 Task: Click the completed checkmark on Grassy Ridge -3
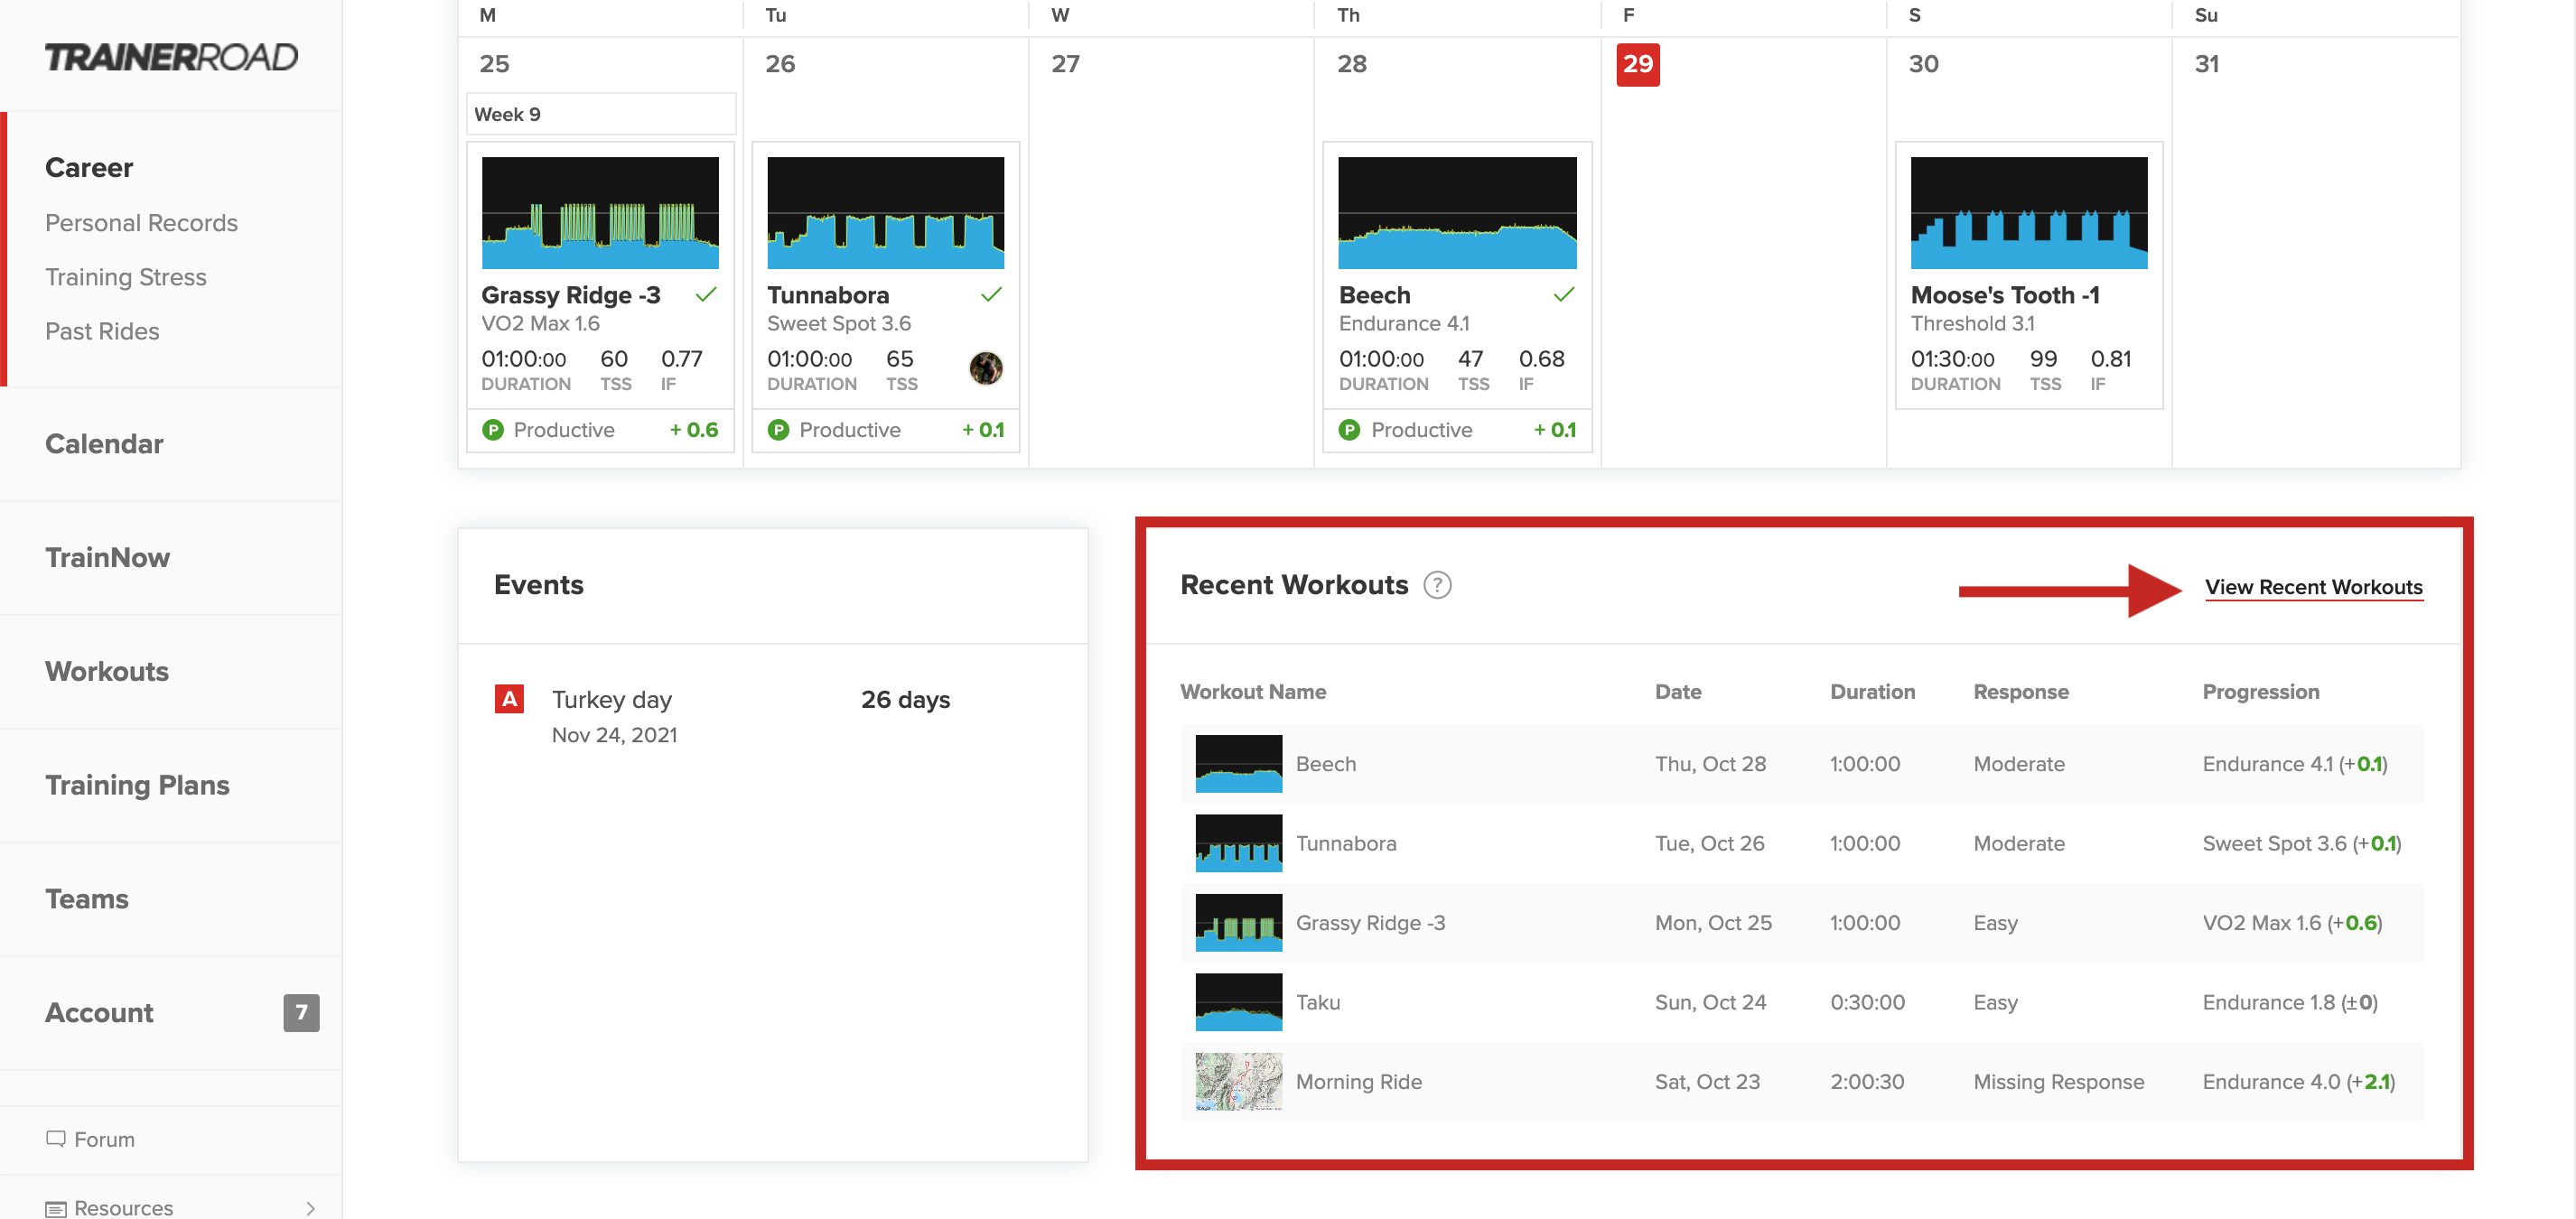706,294
